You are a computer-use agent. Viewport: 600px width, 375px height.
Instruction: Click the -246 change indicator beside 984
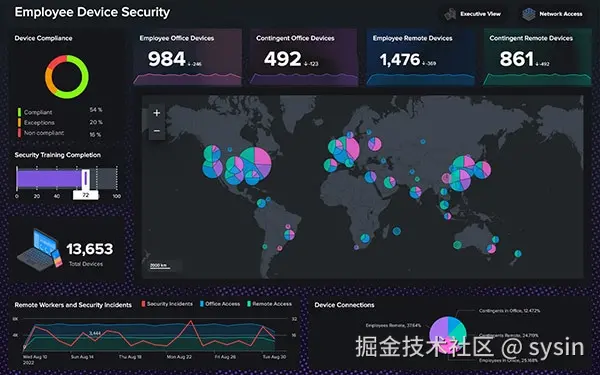[195, 64]
